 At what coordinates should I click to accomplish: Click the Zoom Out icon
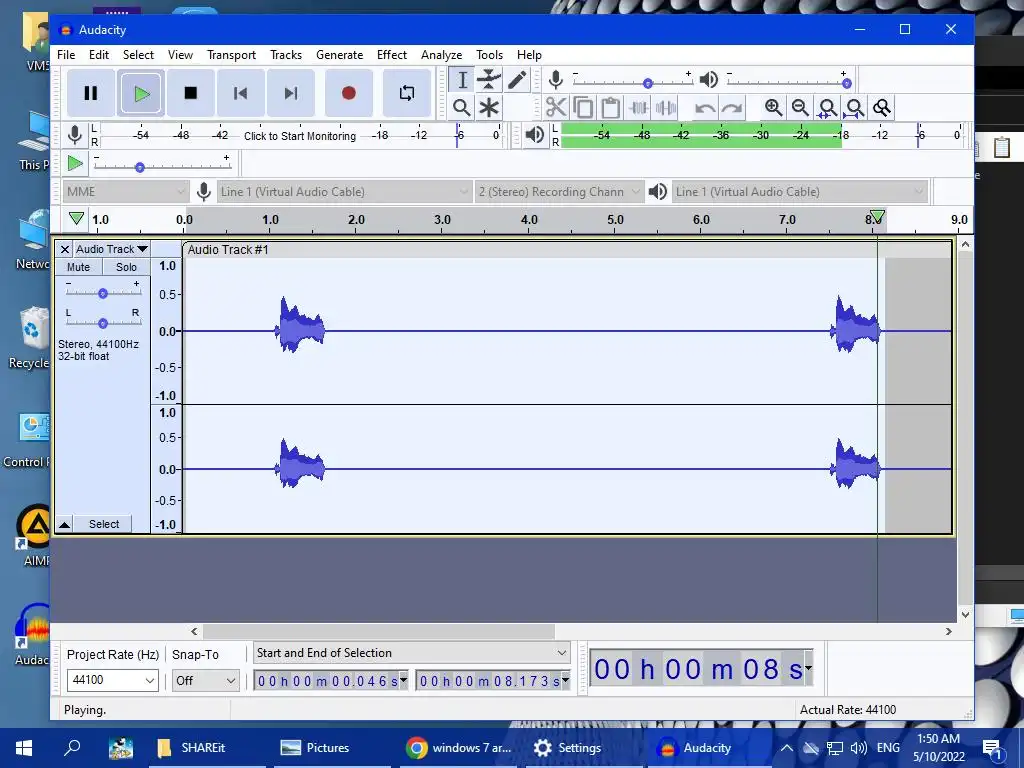click(x=800, y=107)
